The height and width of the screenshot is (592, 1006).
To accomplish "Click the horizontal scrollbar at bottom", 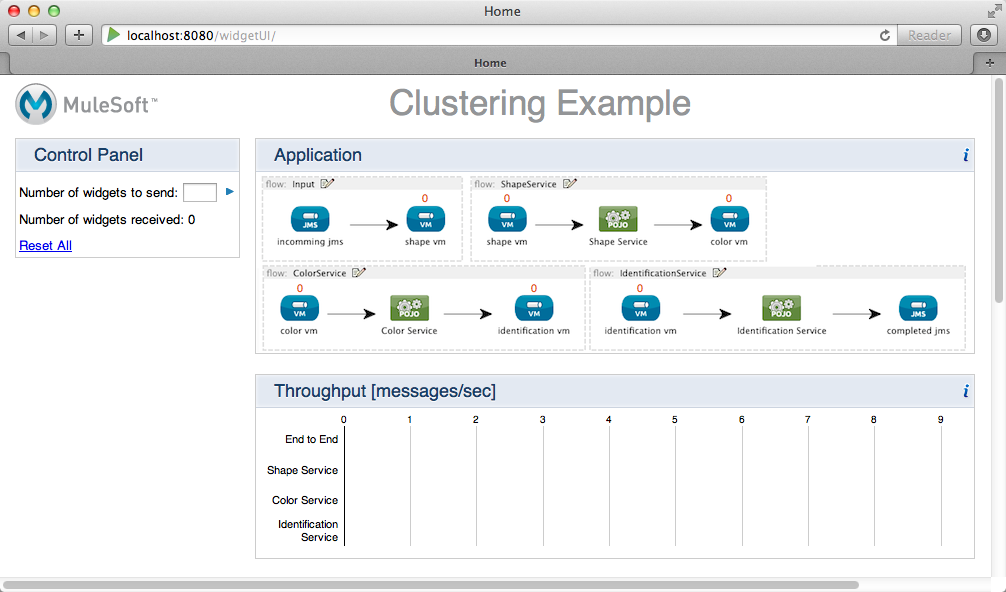I will pyautogui.click(x=430, y=584).
